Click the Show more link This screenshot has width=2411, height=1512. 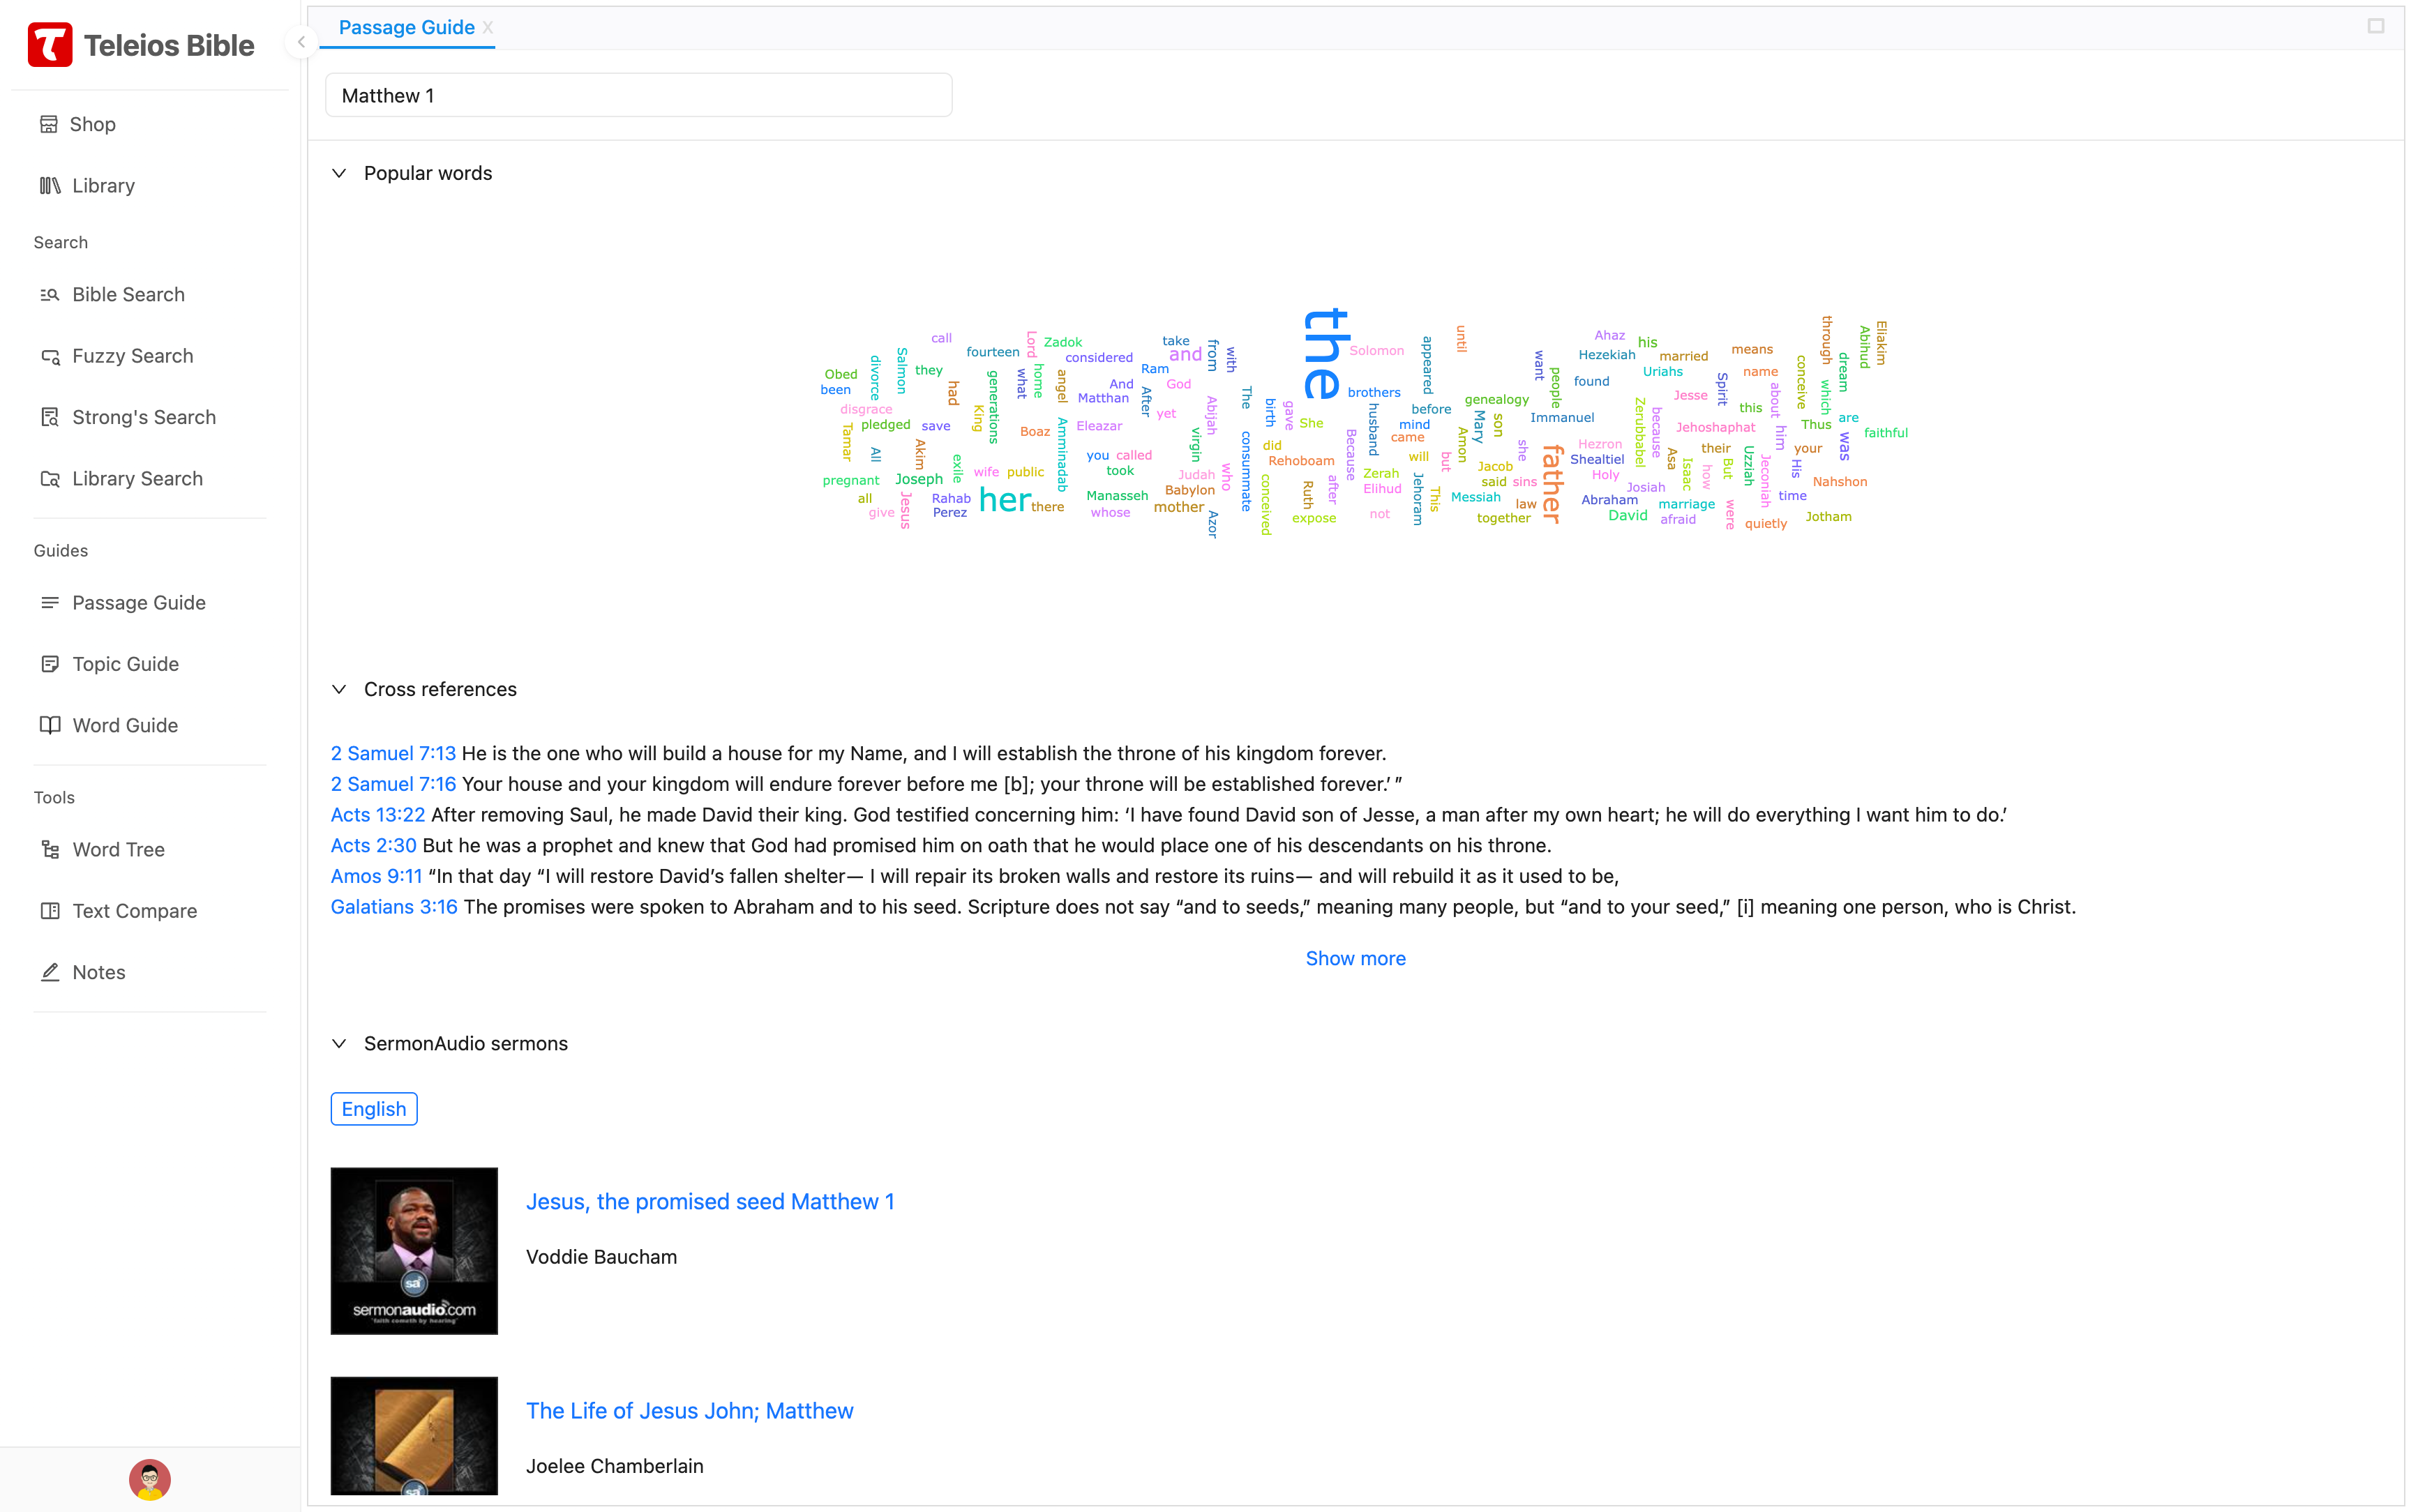click(x=1355, y=958)
